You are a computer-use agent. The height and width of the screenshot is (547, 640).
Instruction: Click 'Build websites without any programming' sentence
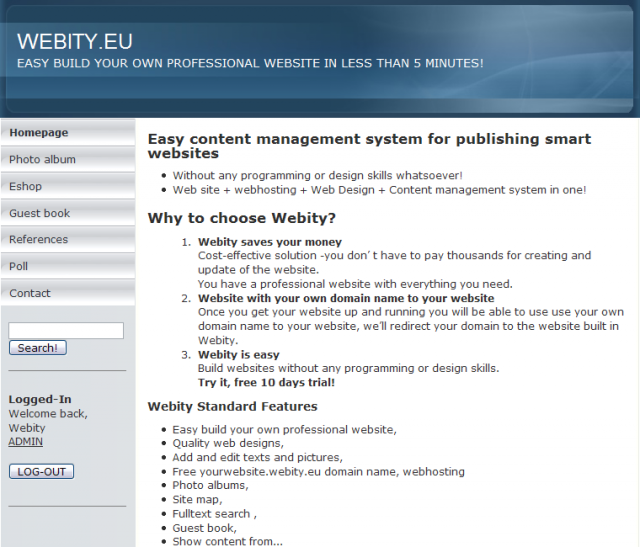point(349,369)
